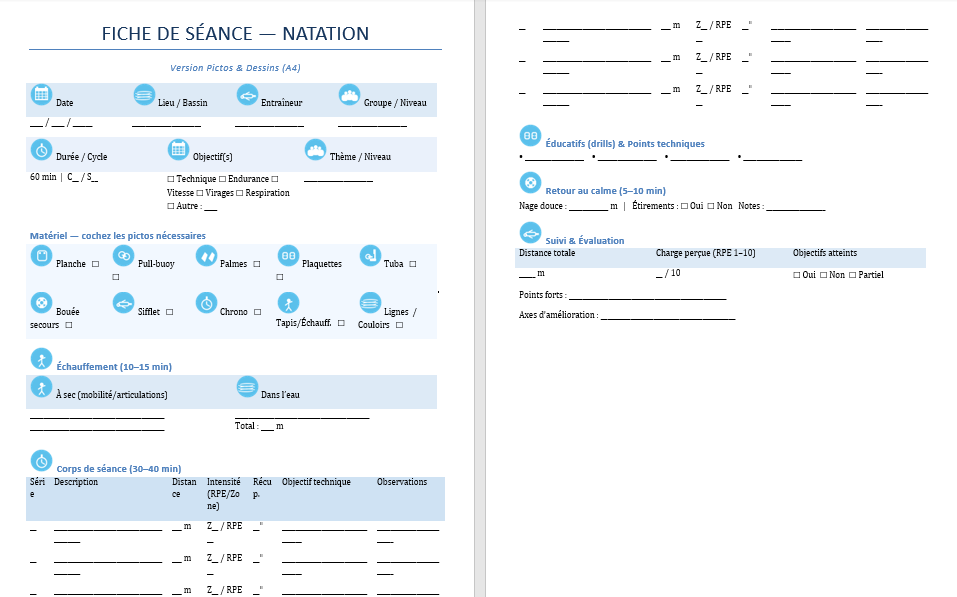The height and width of the screenshot is (597, 957).
Task: Tick the Palmes checkbox
Action: tap(257, 264)
